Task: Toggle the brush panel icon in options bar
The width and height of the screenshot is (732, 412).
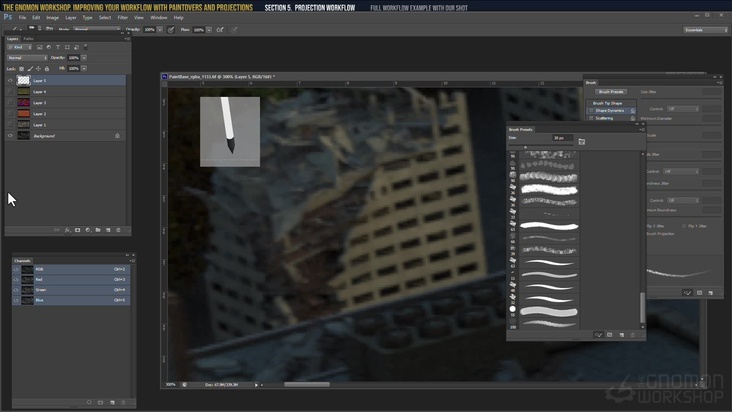Action: click(49, 29)
